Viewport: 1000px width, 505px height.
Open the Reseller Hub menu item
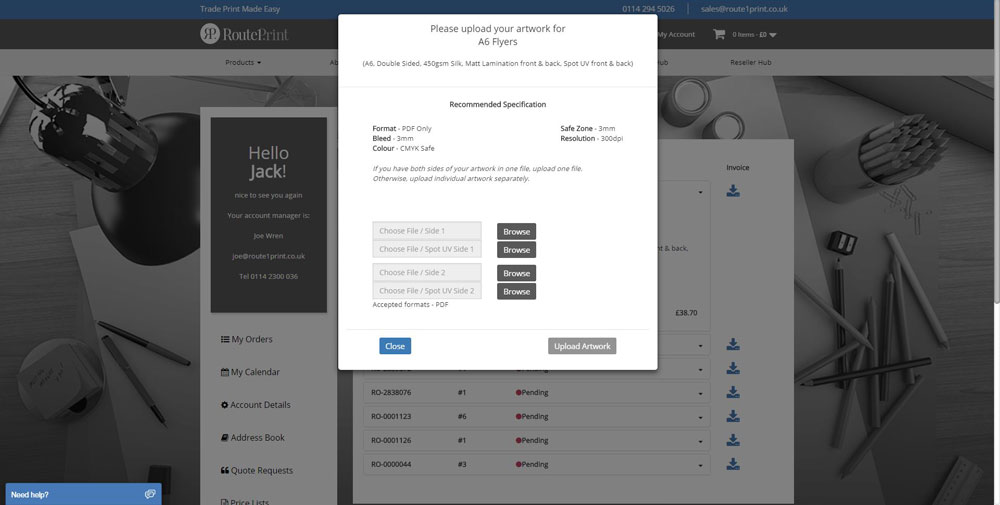coord(751,62)
